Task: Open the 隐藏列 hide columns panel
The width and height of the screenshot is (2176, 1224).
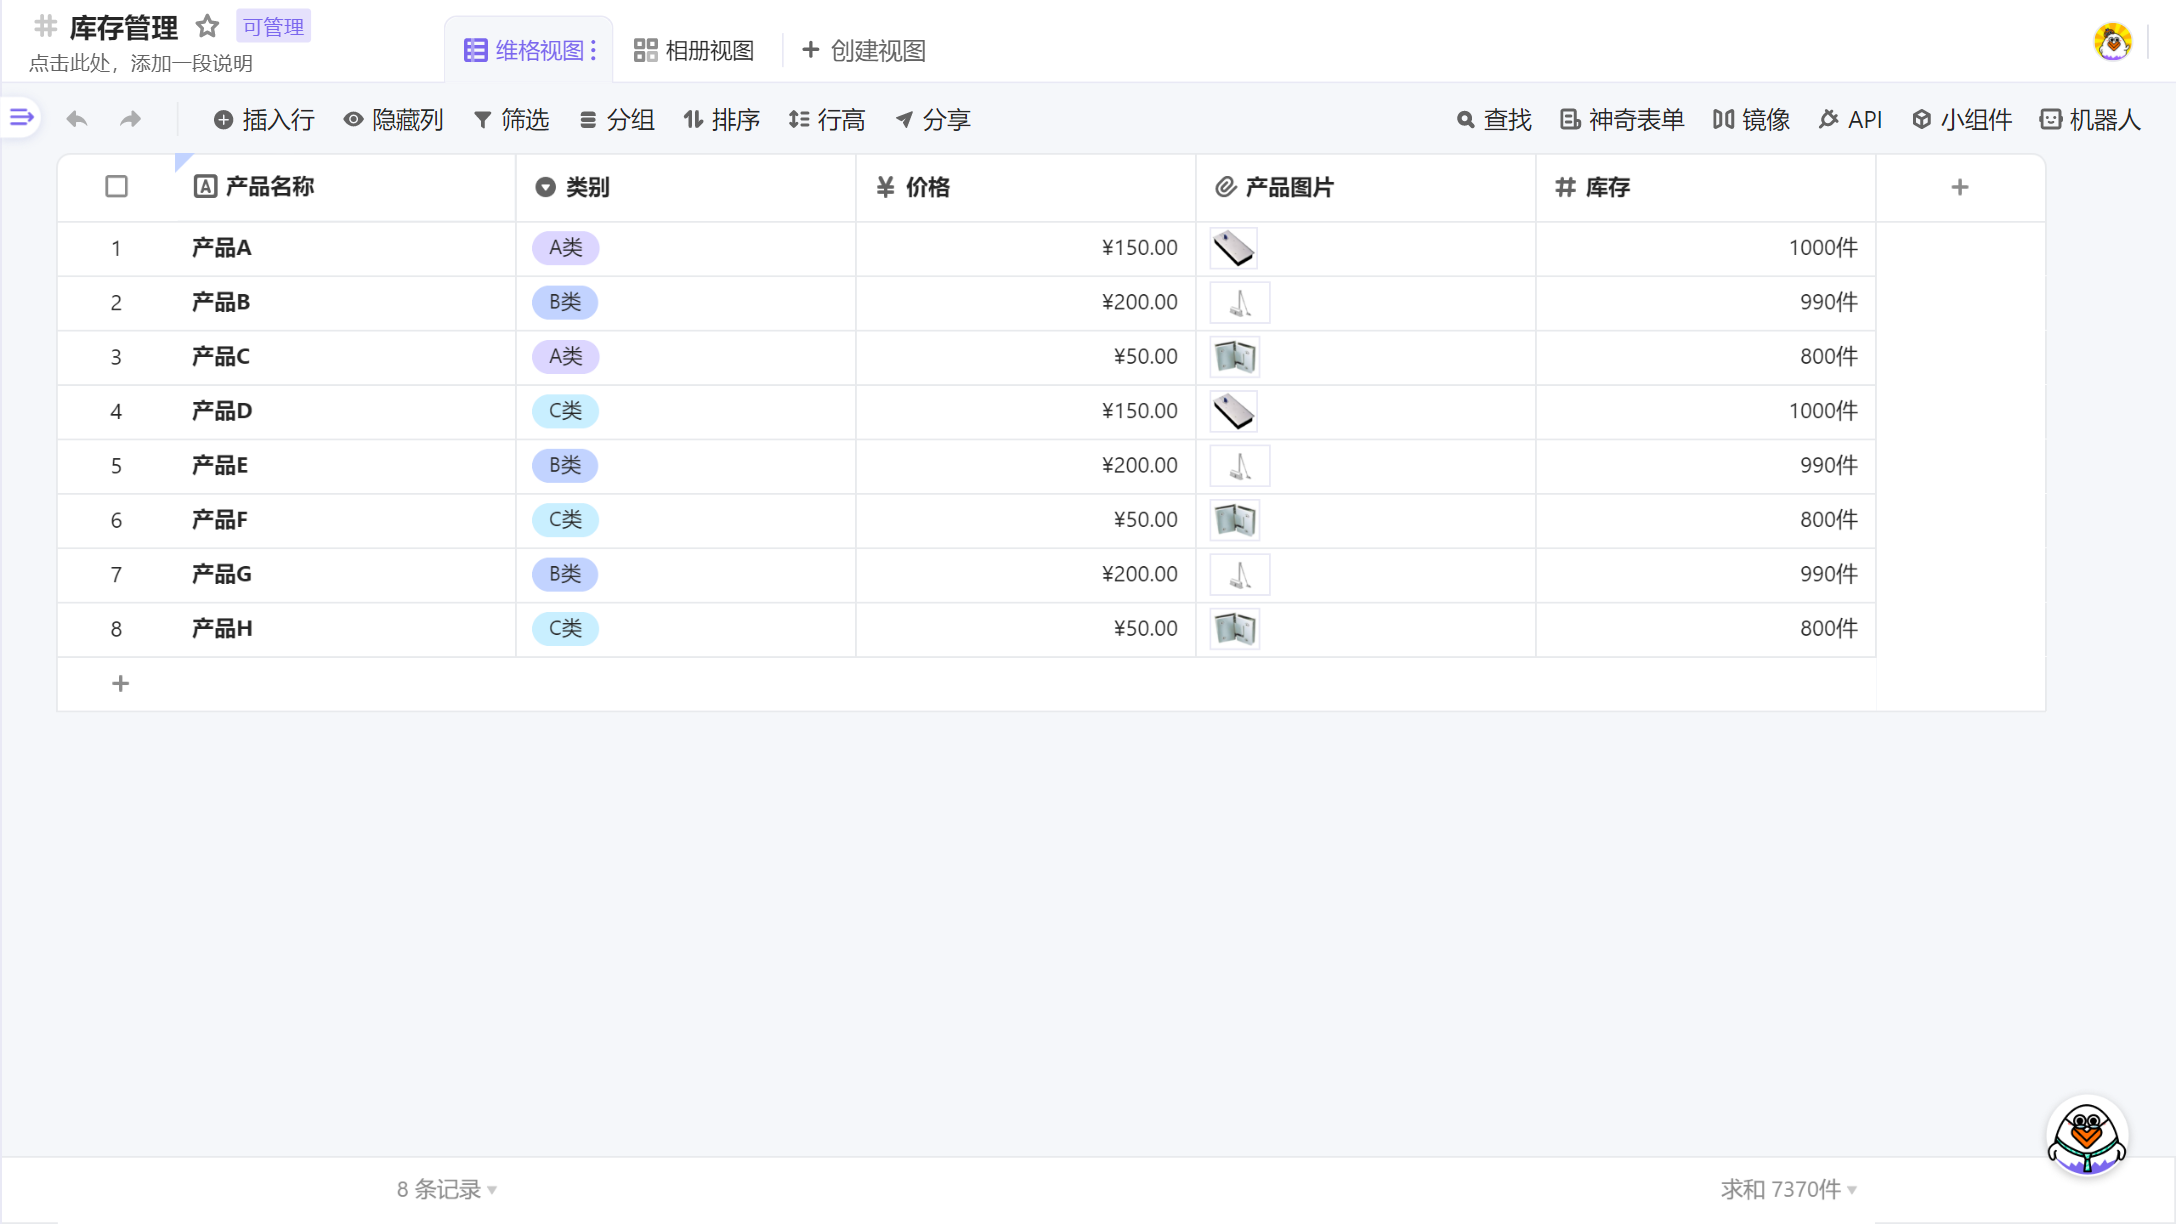Action: (394, 119)
